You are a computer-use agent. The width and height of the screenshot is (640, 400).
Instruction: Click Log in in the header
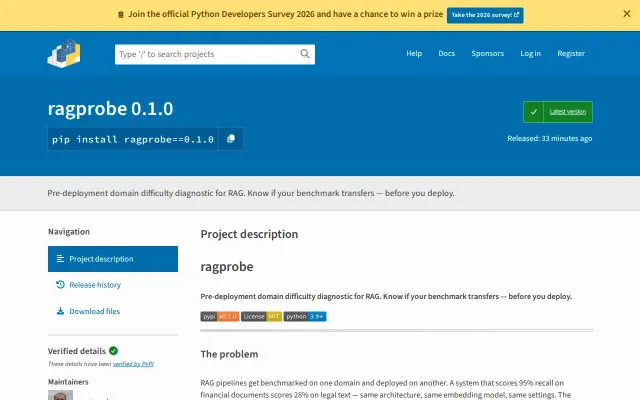coord(531,53)
